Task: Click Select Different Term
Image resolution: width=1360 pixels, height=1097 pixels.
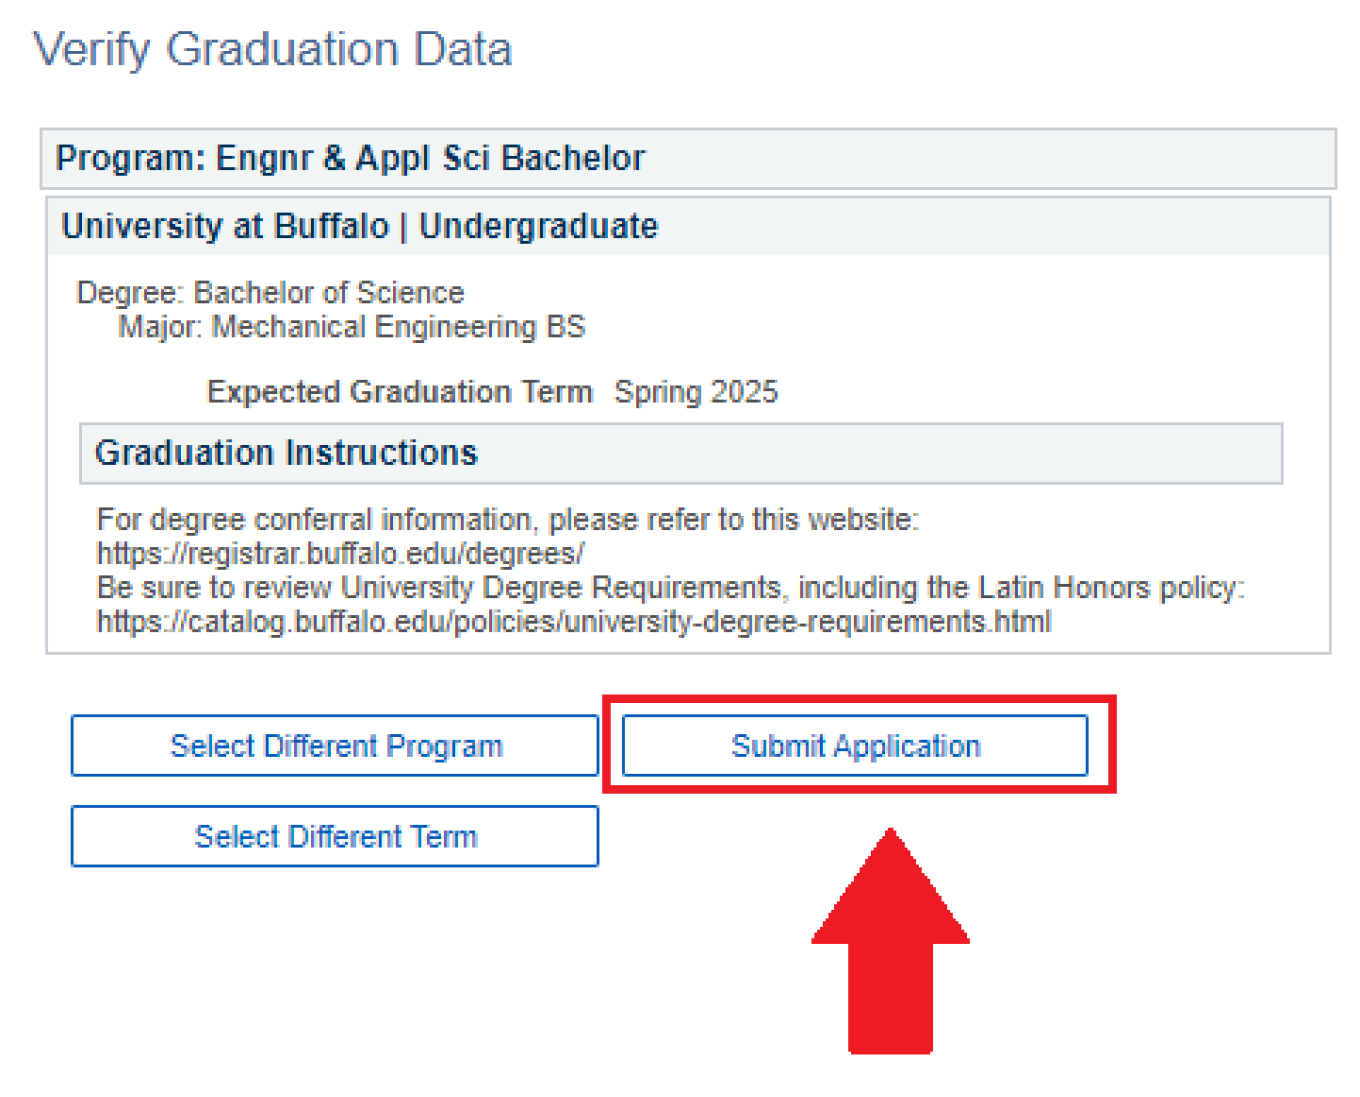Action: point(335,836)
